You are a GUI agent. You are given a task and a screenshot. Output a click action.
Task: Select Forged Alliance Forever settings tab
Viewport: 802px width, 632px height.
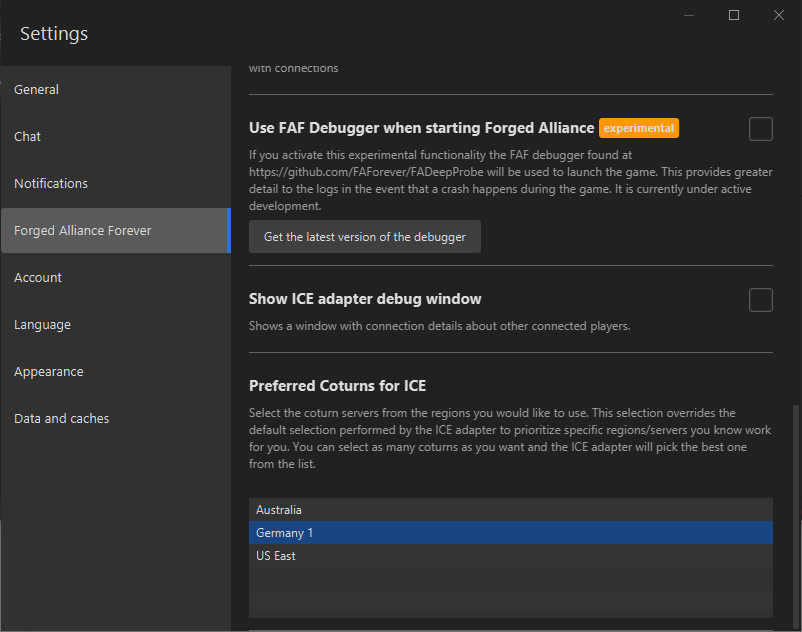pyautogui.click(x=116, y=231)
